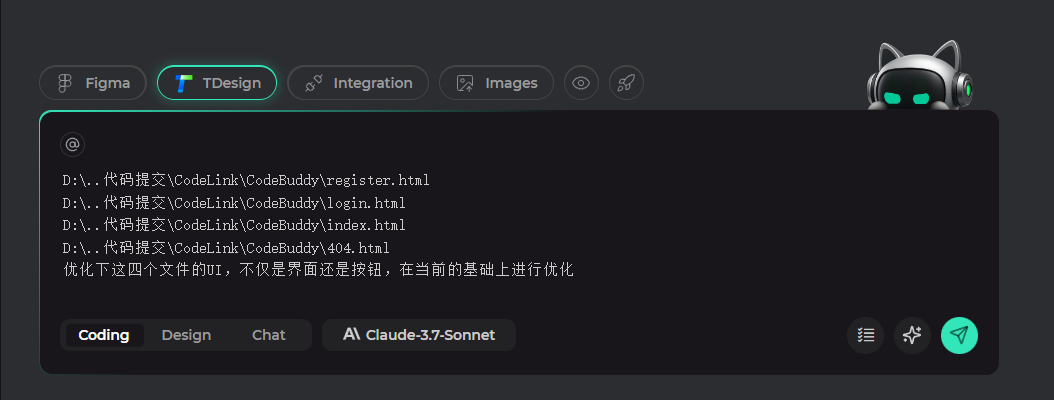The image size is (1054, 400).
Task: Click the Figma logo icon
Action: click(65, 83)
